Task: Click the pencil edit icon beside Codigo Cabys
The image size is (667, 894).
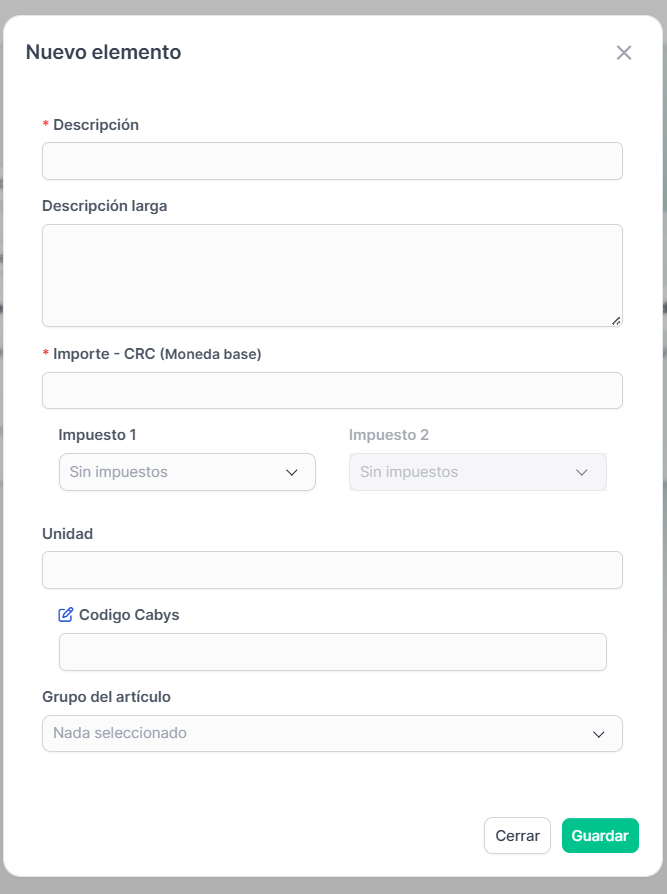Action: point(66,615)
